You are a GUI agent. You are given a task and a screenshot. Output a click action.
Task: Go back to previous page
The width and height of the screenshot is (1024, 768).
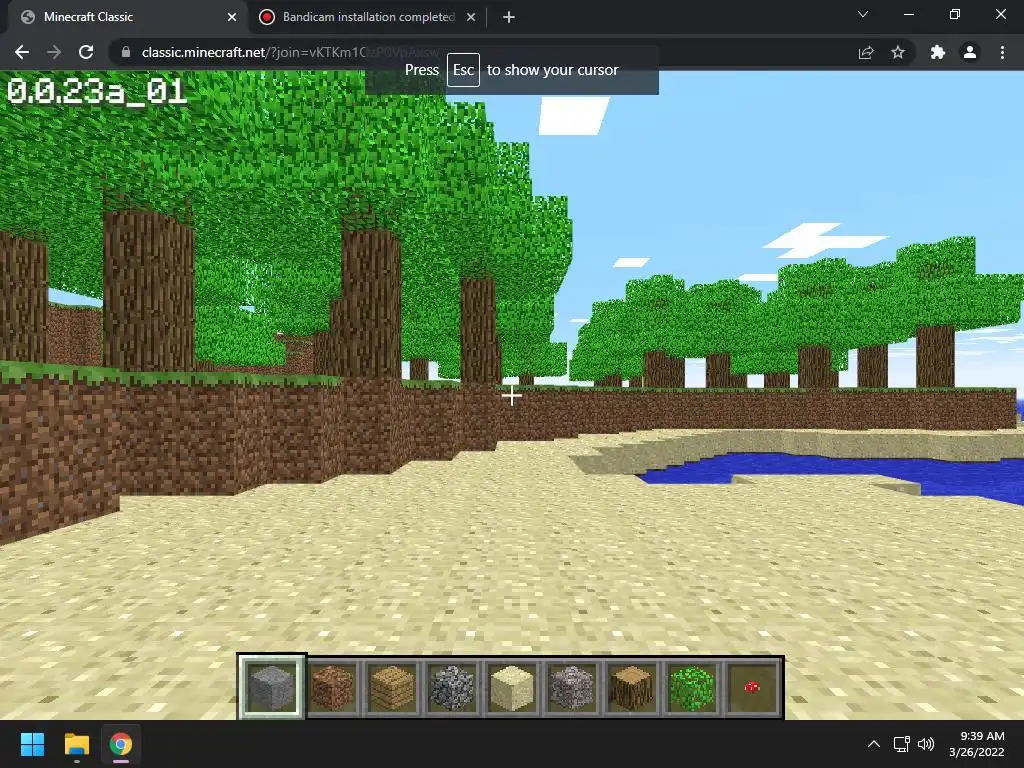(22, 52)
